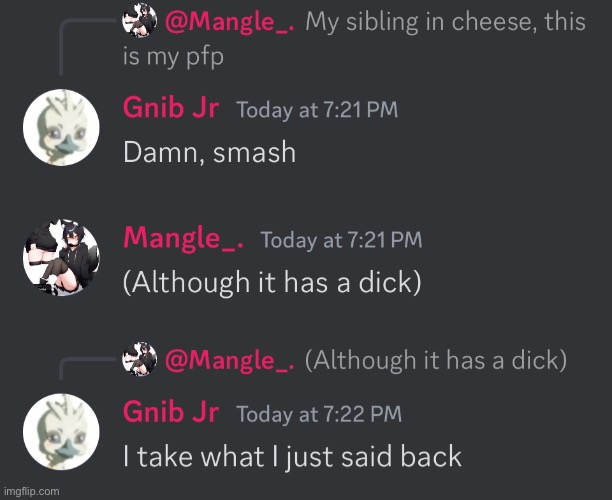Click the Gnib Jr username above "Damn, smash"
The width and height of the screenshot is (612, 500).
click(x=171, y=107)
